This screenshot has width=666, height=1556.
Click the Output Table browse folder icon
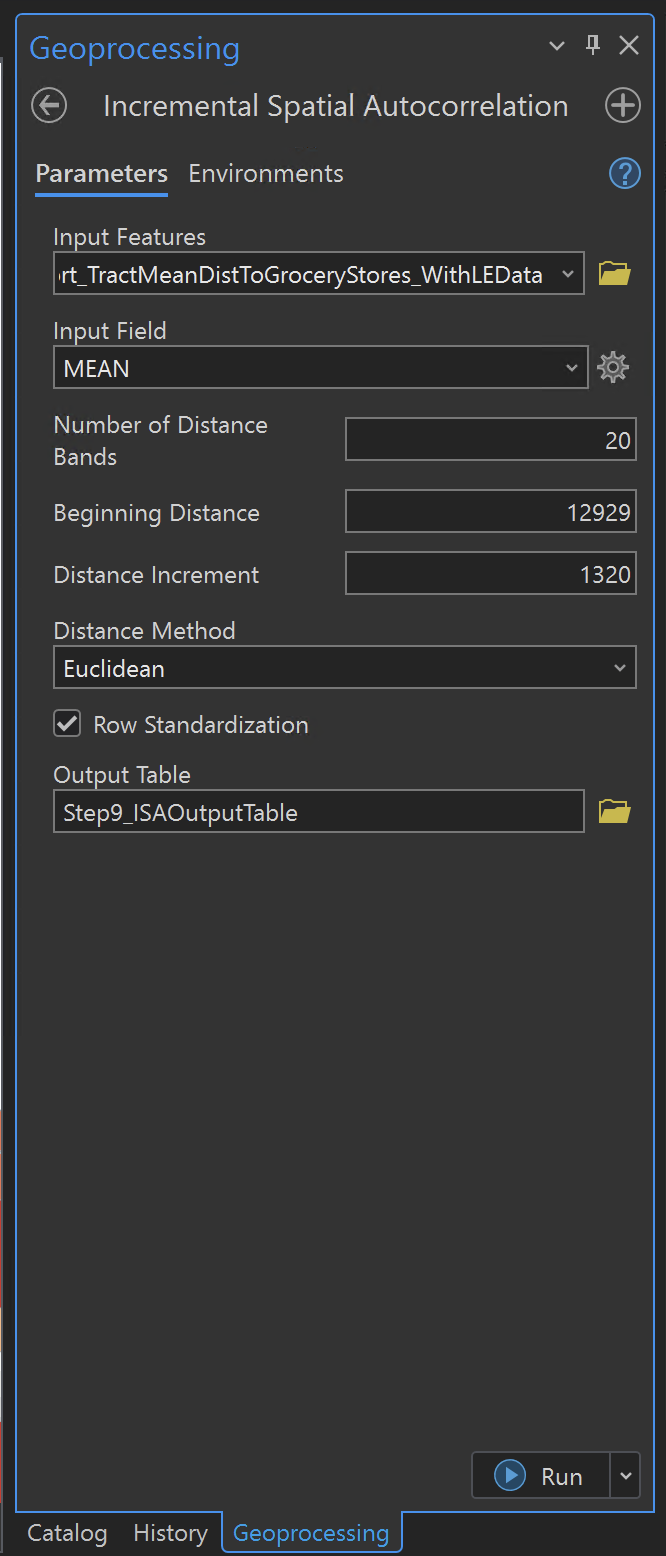(x=614, y=811)
